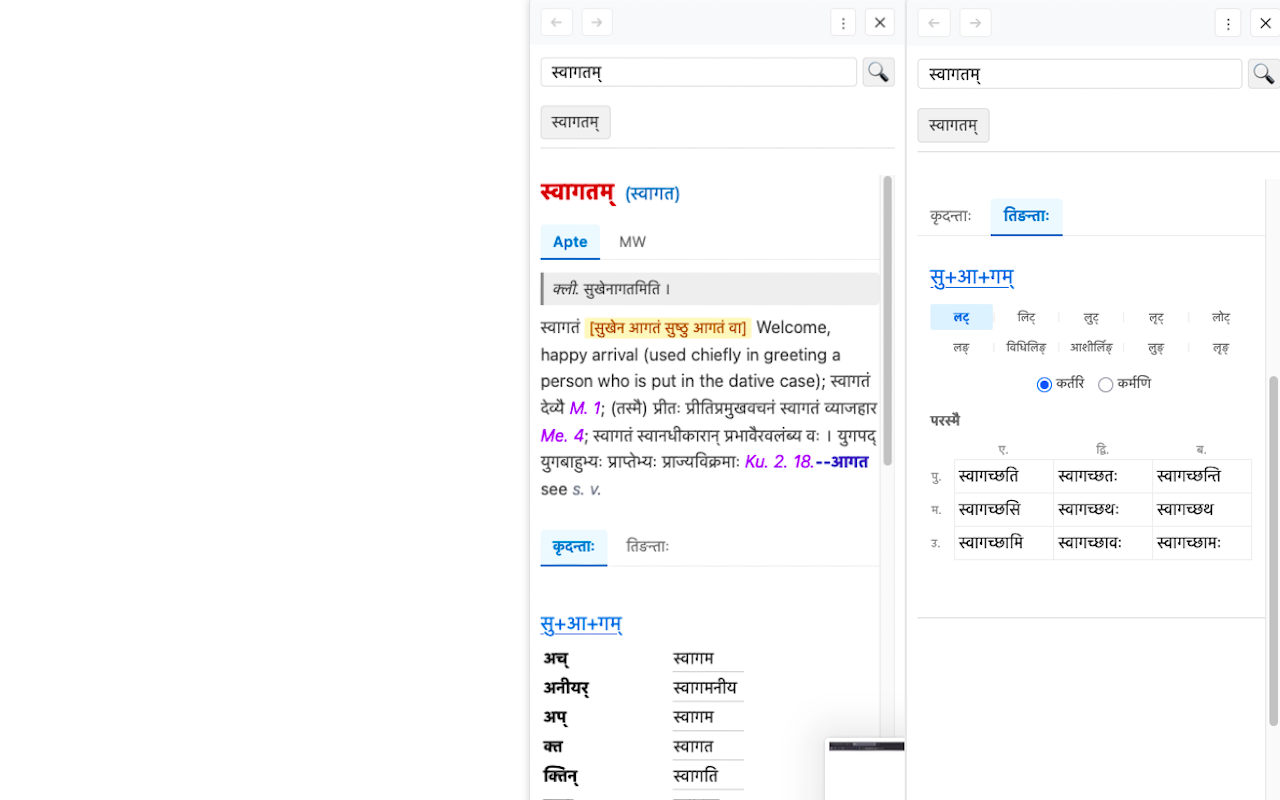Click the स्वागच्छामि verb form cell
The image size is (1280, 800).
point(1004,543)
